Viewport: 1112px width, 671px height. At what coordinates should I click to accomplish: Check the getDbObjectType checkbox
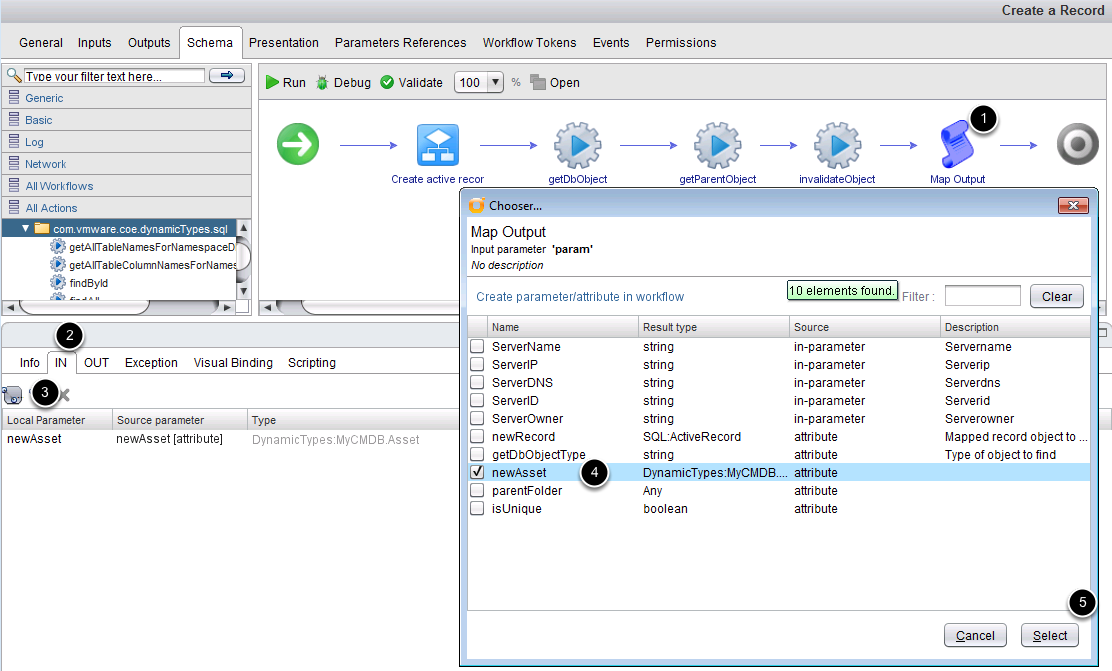point(477,455)
